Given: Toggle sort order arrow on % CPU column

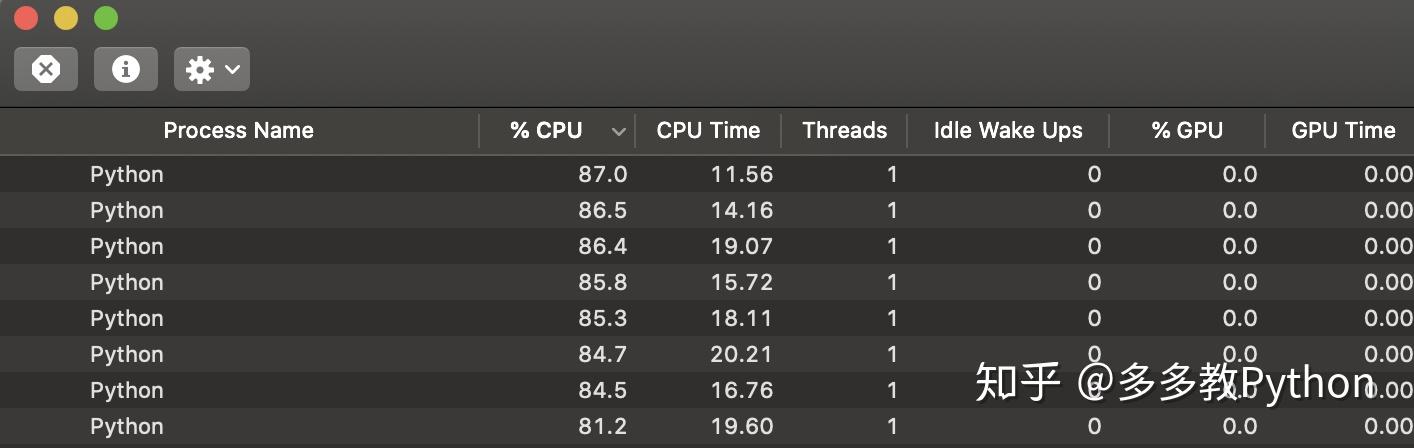Looking at the screenshot, I should point(618,131).
